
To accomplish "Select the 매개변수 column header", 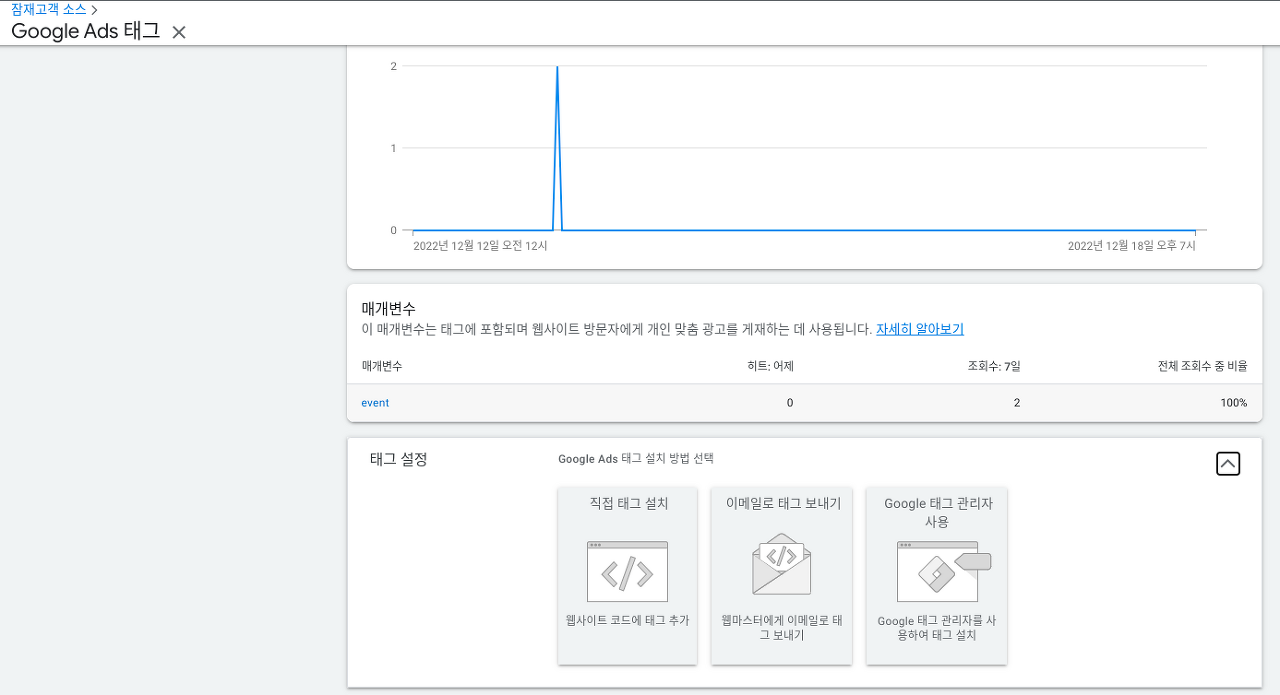I will click(382, 367).
